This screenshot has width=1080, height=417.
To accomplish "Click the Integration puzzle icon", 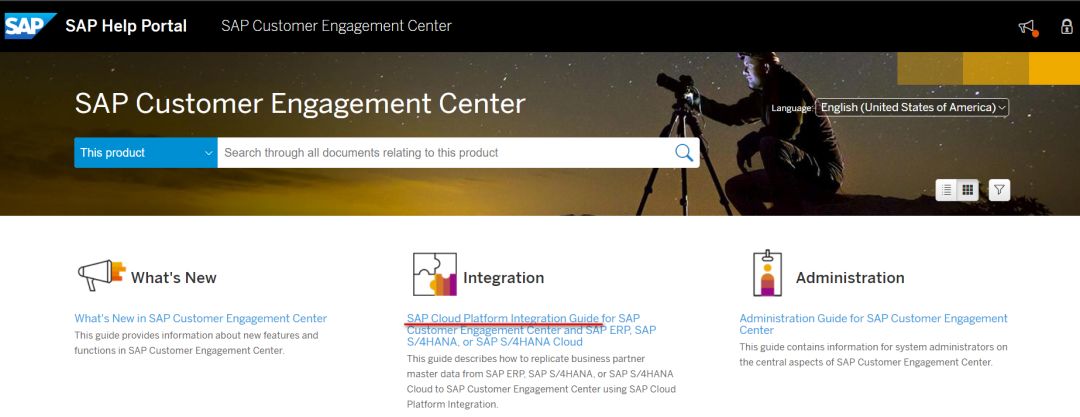I will 435,274.
